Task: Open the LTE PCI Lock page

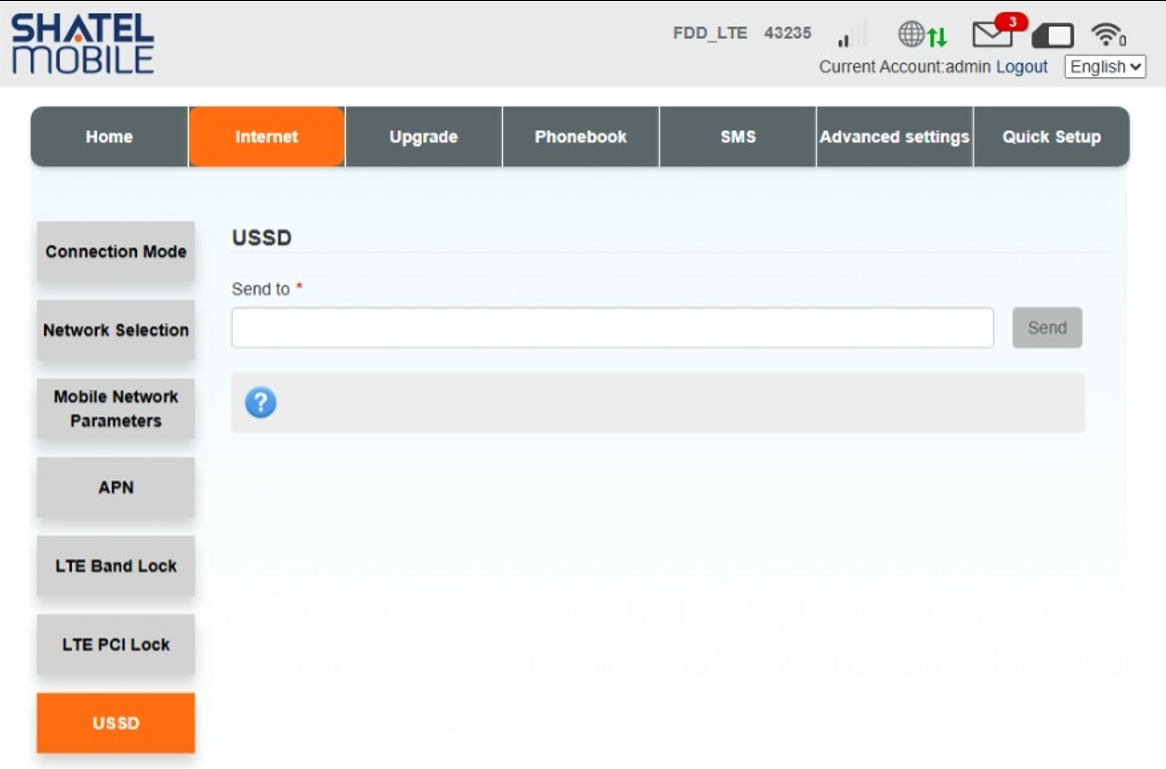Action: (x=116, y=645)
